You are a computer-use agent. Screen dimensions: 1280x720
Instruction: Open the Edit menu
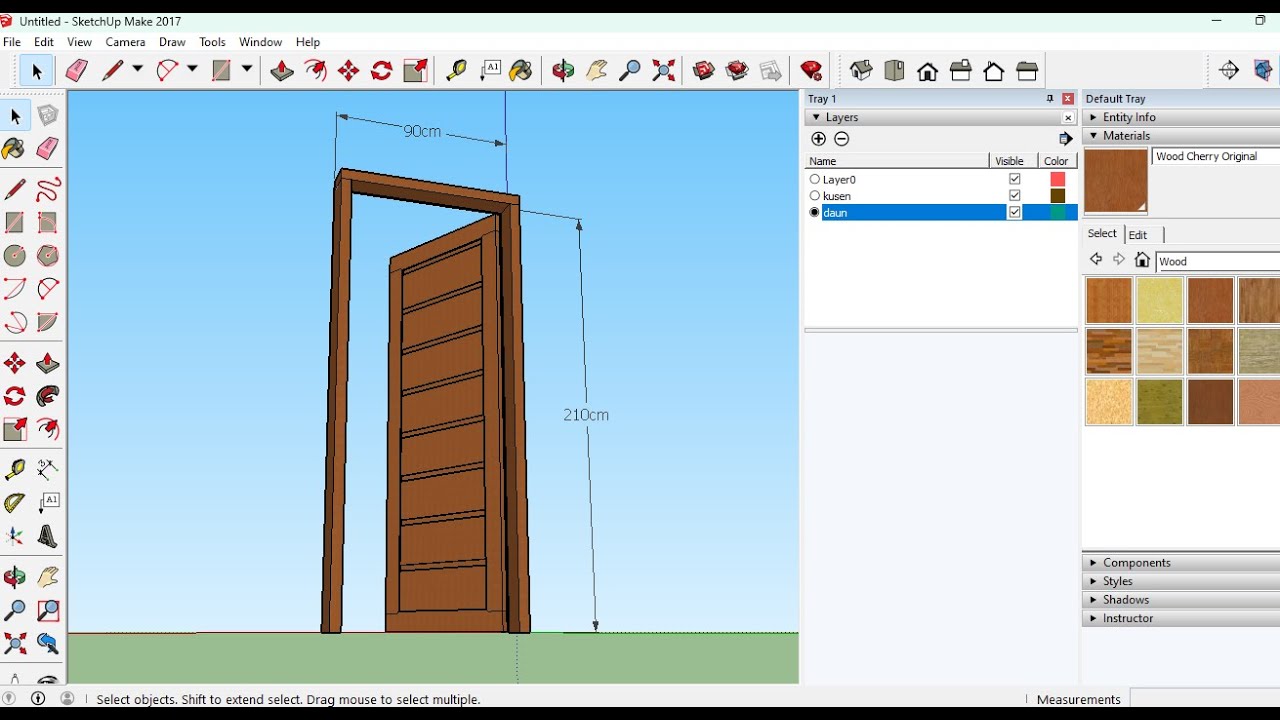(x=44, y=42)
